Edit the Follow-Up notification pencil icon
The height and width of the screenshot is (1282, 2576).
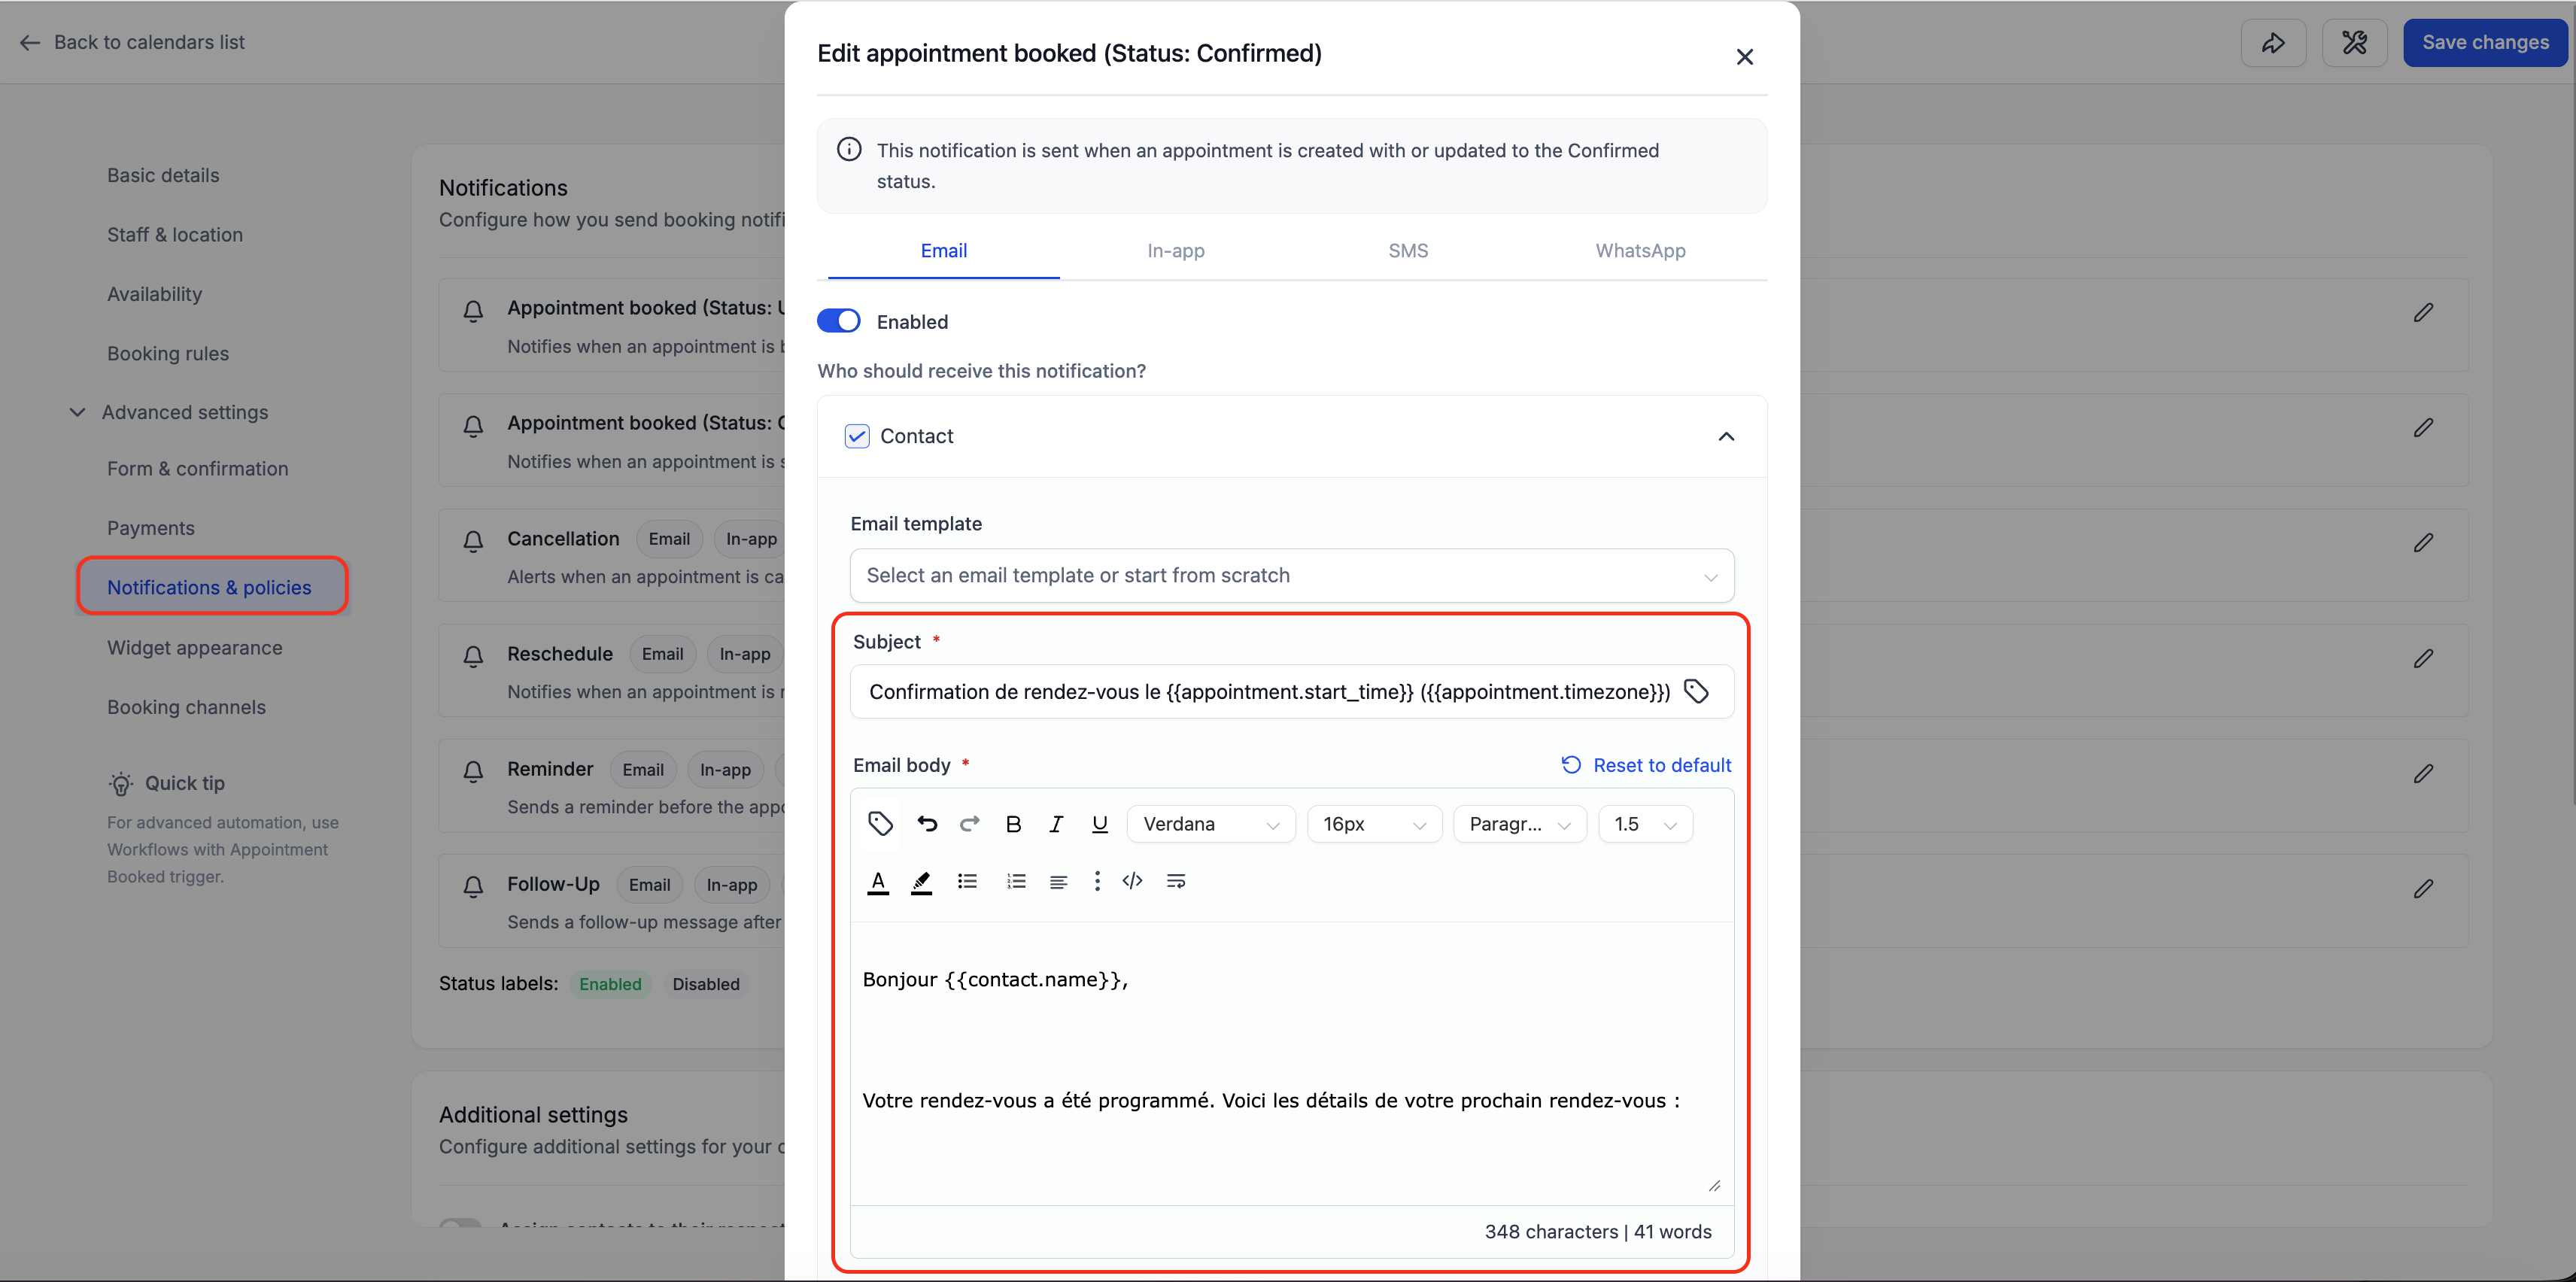pyautogui.click(x=2423, y=888)
